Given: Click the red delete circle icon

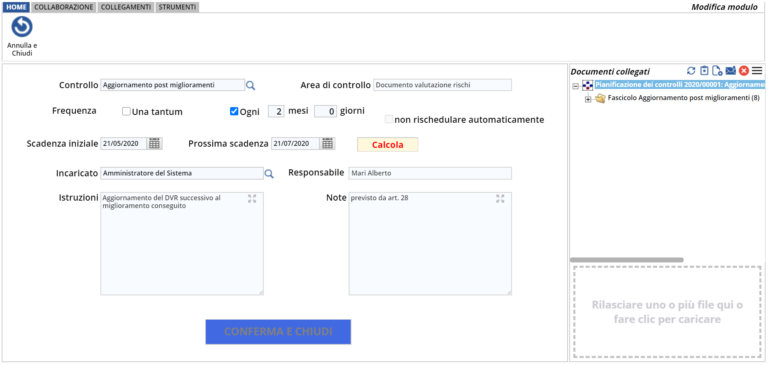Looking at the screenshot, I should coord(744,71).
